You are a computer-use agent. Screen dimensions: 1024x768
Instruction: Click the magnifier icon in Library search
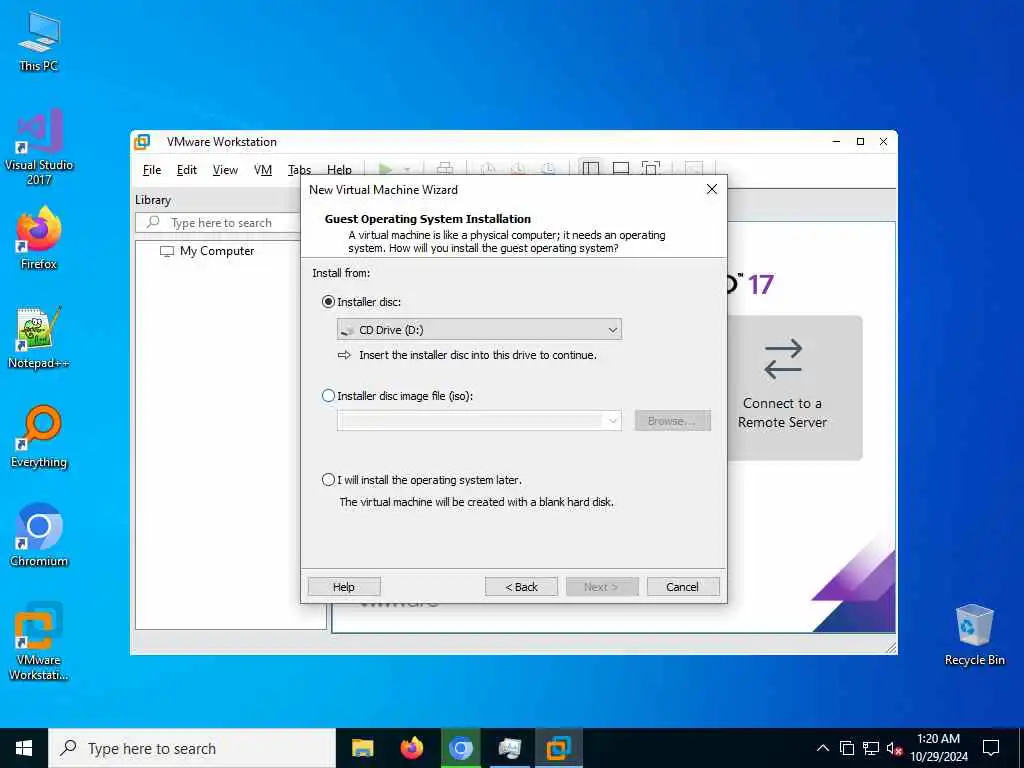point(153,222)
